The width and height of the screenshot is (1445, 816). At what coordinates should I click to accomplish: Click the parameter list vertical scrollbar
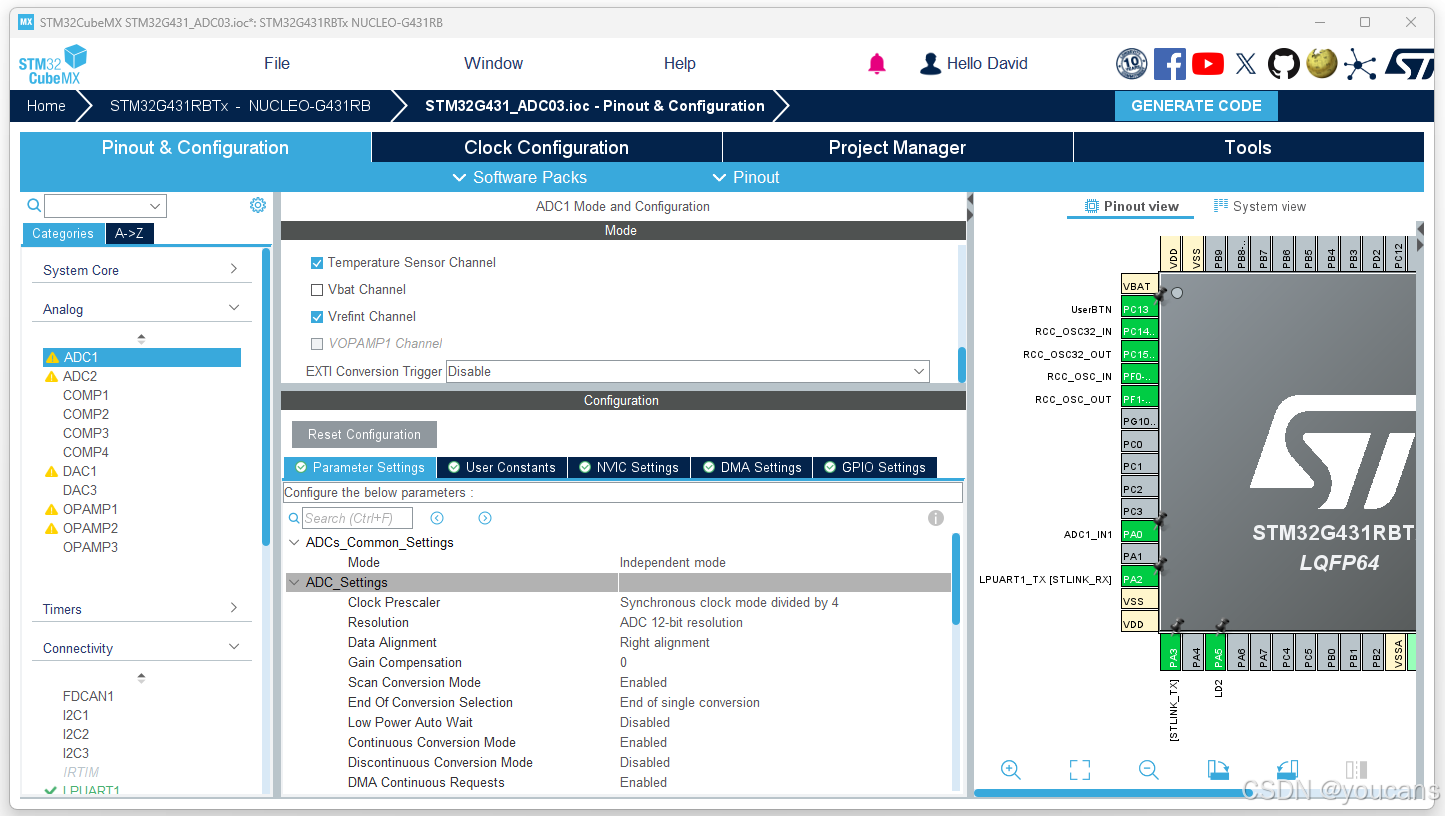point(956,579)
